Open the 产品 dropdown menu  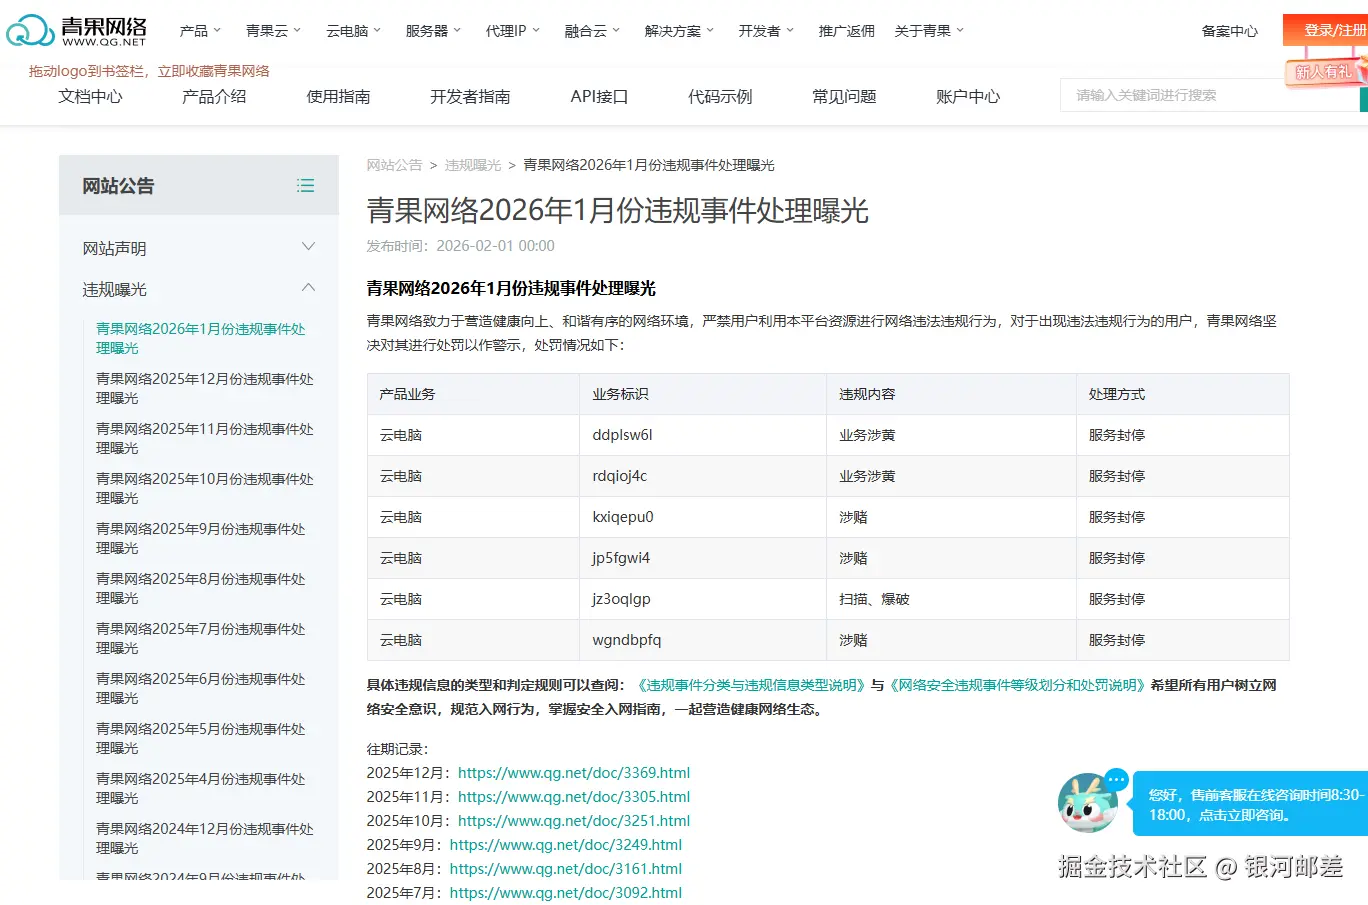click(200, 31)
